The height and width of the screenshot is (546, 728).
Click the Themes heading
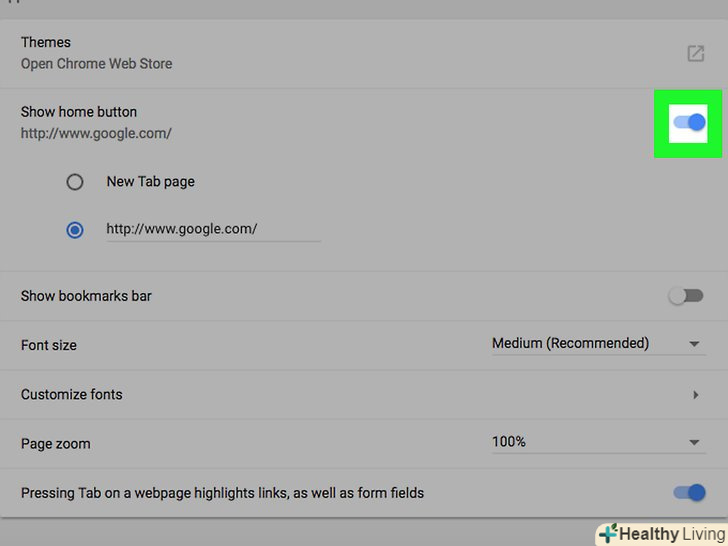tap(46, 42)
